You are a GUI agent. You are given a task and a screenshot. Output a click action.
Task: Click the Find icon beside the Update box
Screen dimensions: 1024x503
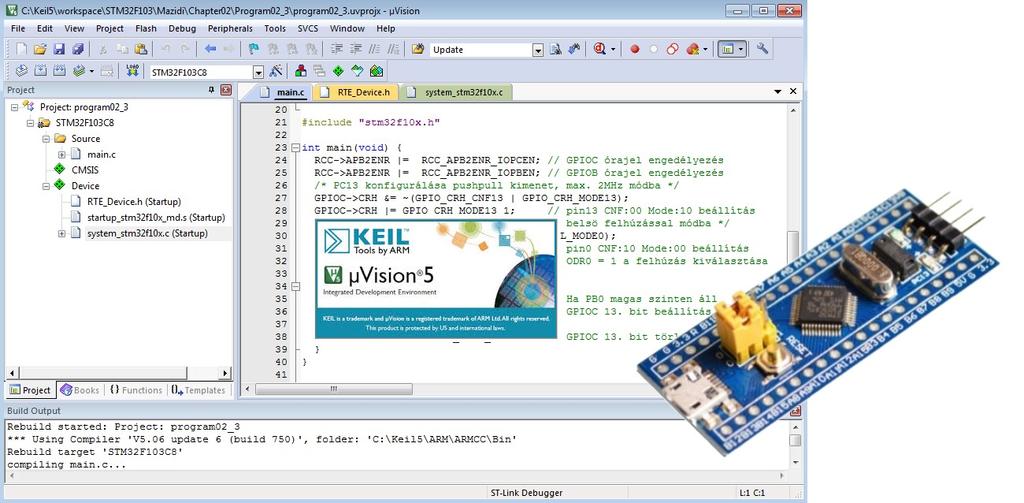[x=556, y=50]
